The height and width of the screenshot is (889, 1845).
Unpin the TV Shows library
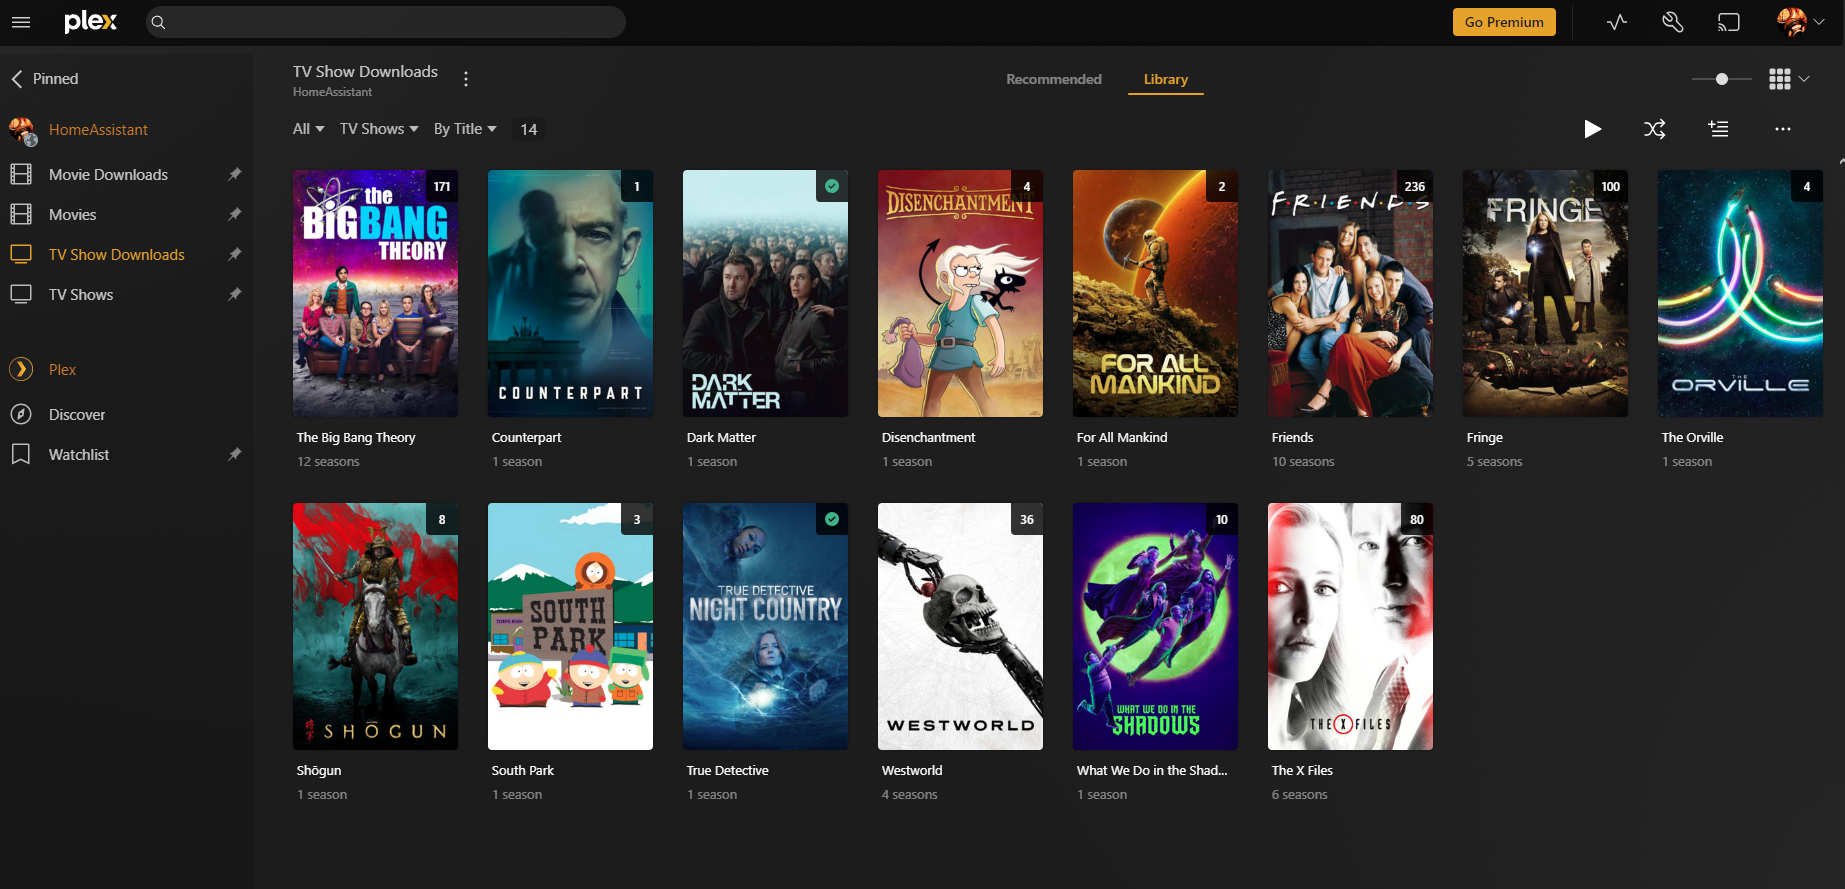235,294
